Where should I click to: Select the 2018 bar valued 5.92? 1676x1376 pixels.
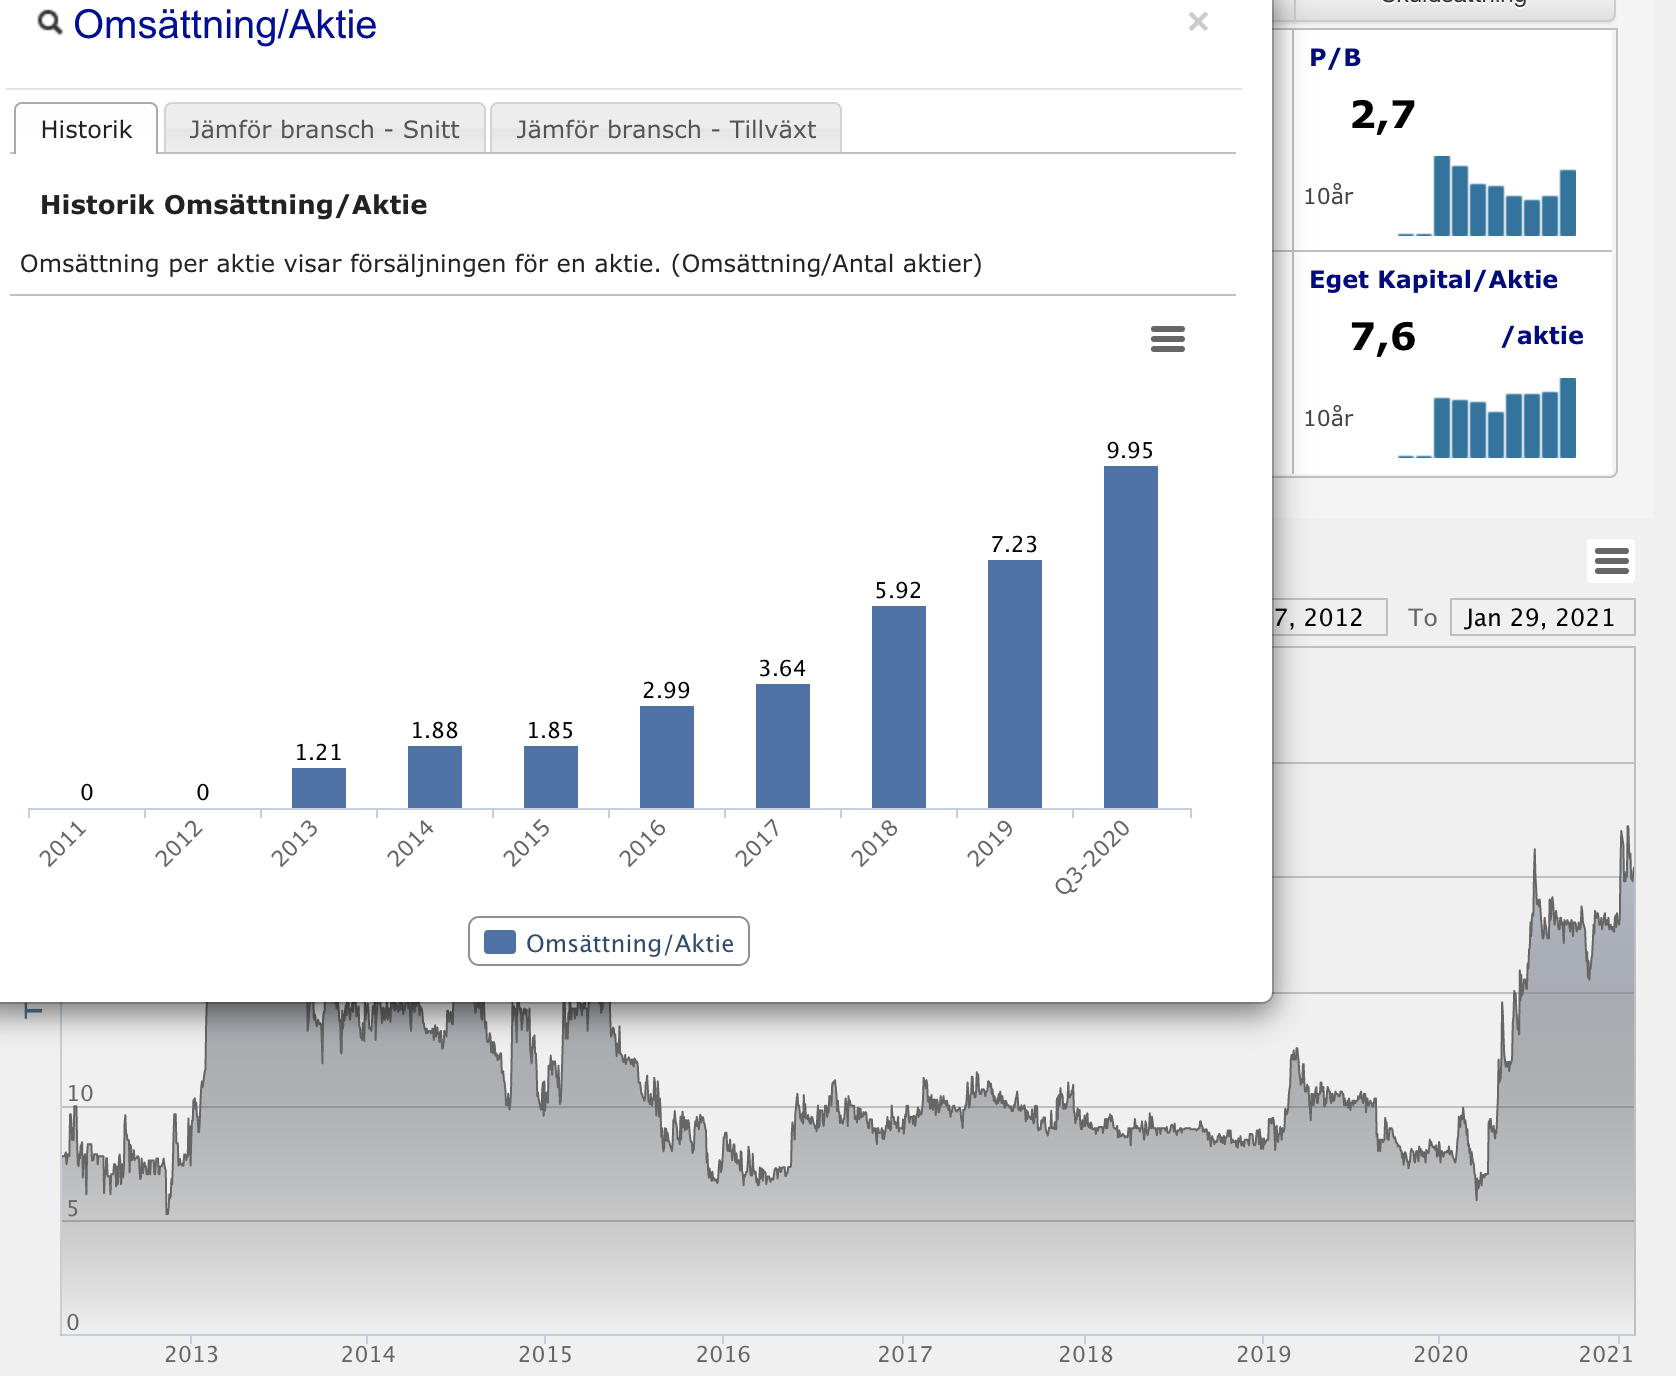[899, 707]
